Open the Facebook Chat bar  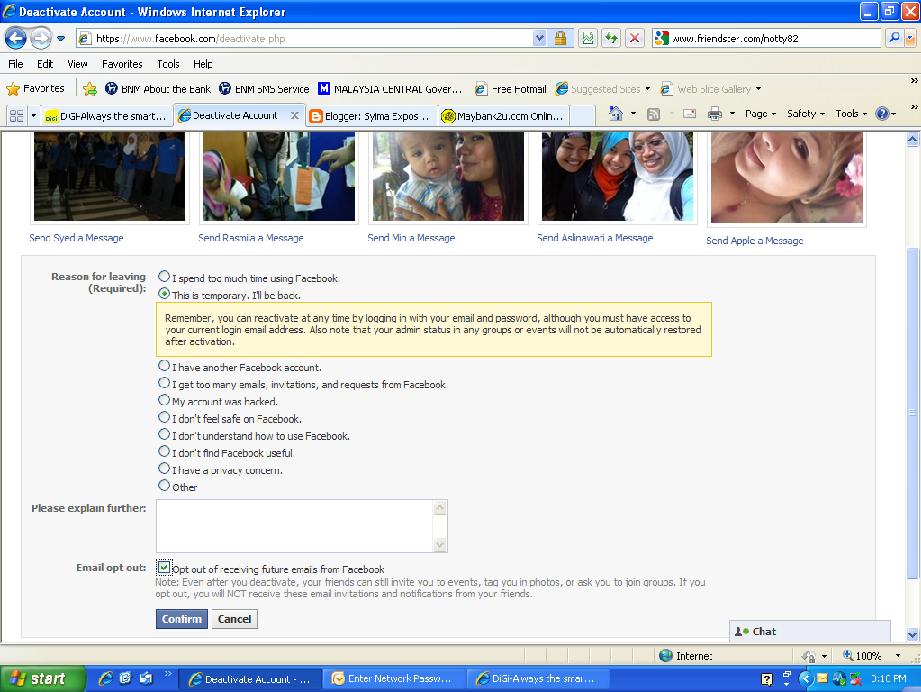(x=809, y=631)
